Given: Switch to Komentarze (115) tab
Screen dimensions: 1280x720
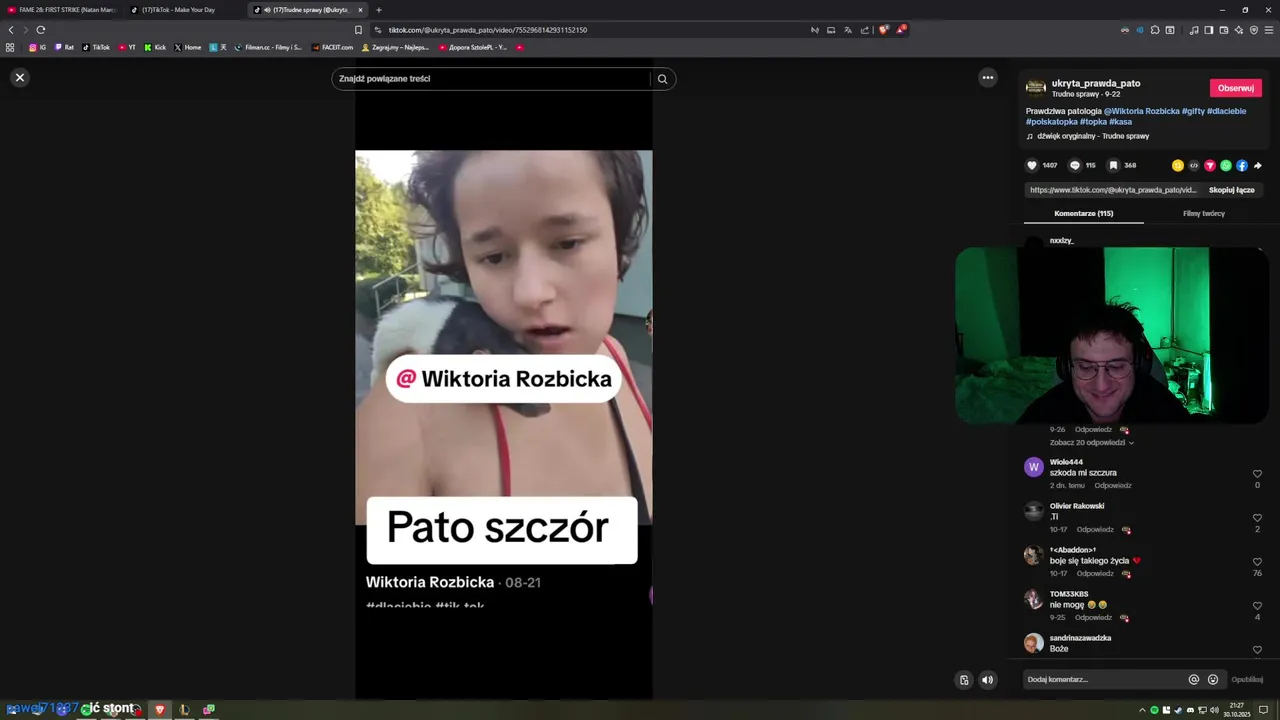Looking at the screenshot, I should coord(1083,213).
